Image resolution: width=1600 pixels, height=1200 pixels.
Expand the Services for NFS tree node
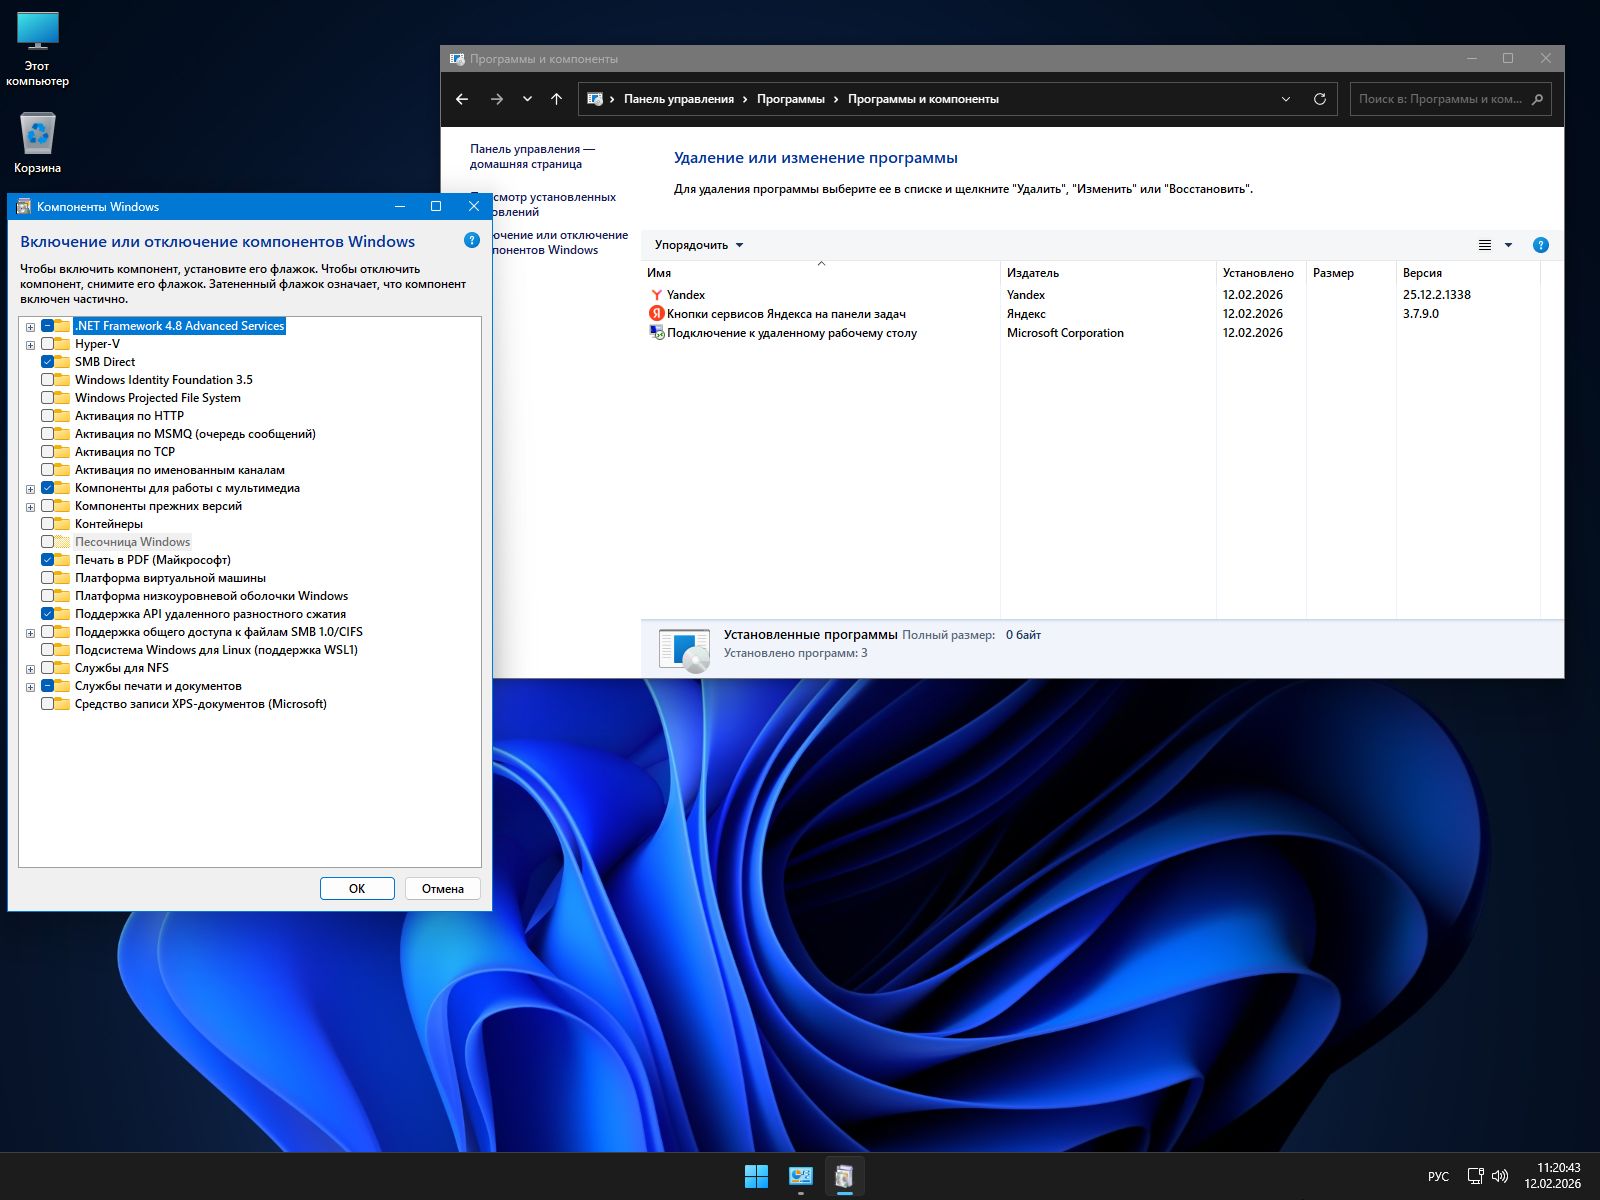point(31,669)
